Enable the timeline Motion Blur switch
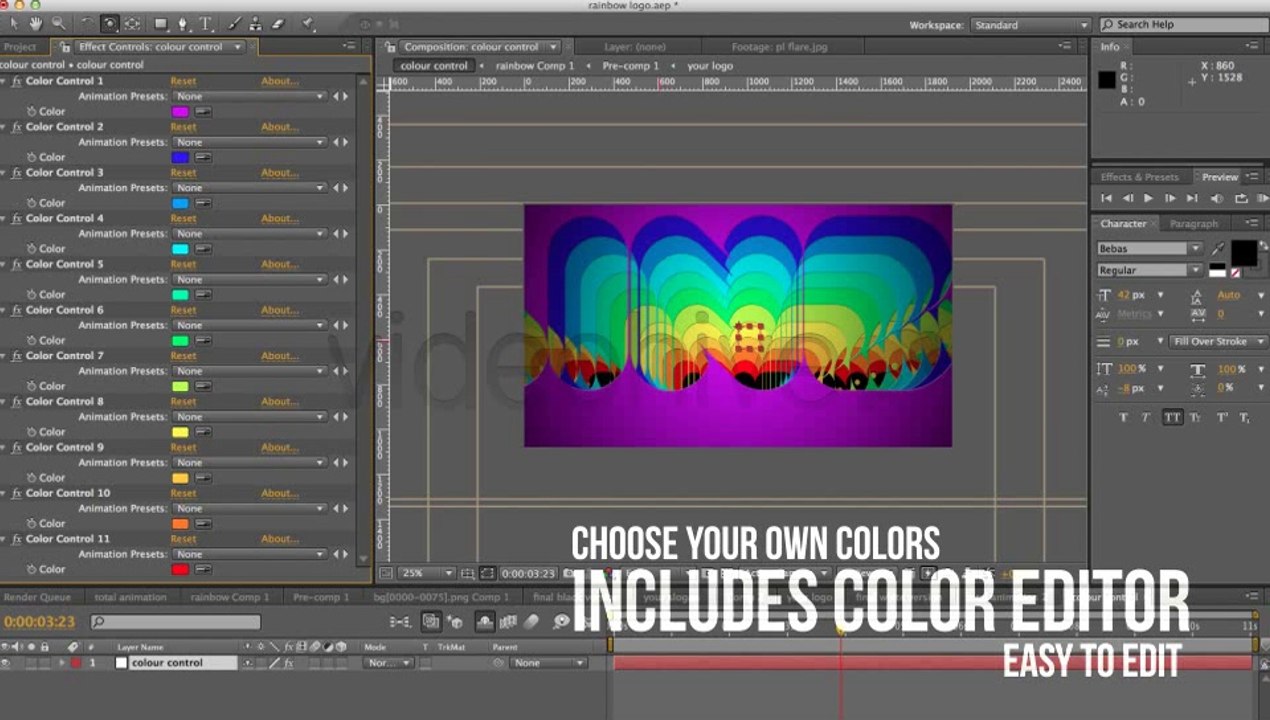 532,622
